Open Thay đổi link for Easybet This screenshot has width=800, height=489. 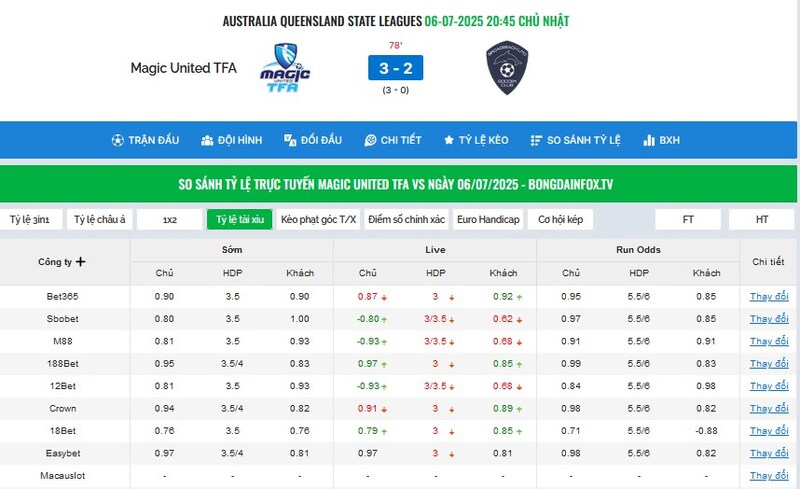tap(769, 454)
